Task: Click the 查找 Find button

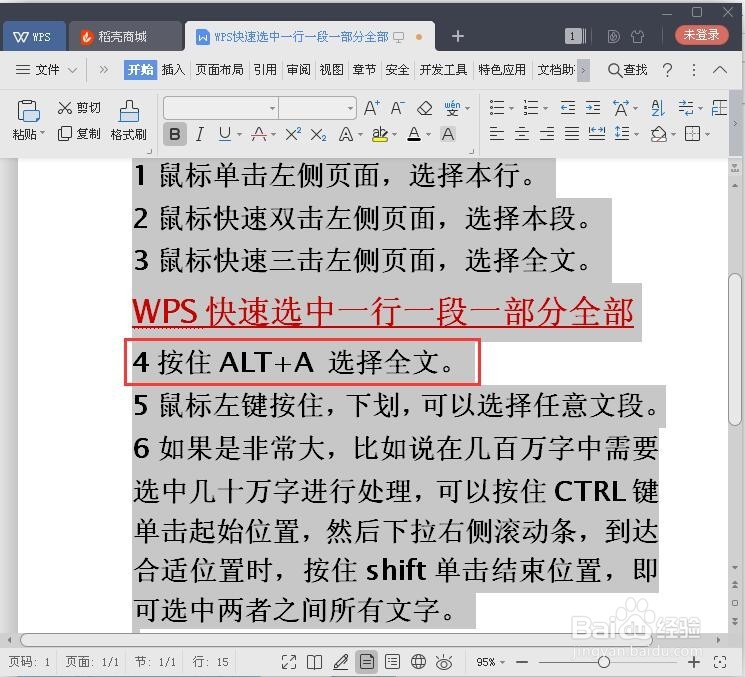Action: point(628,70)
